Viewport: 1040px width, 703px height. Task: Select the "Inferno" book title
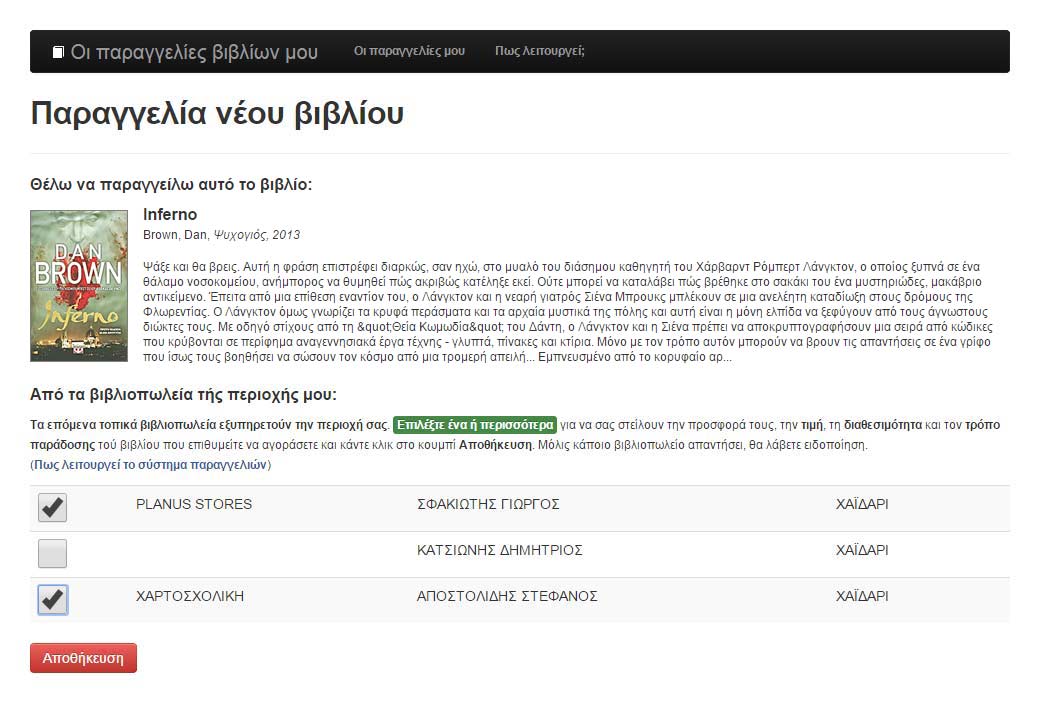point(170,214)
